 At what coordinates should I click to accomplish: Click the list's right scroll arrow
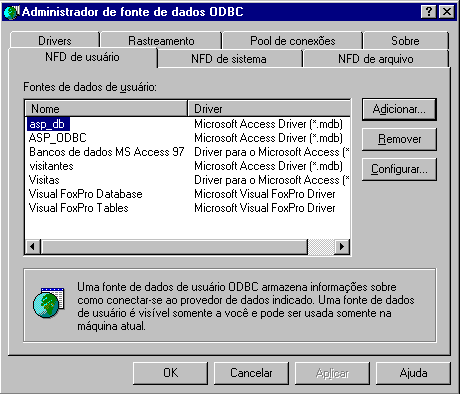point(342,247)
